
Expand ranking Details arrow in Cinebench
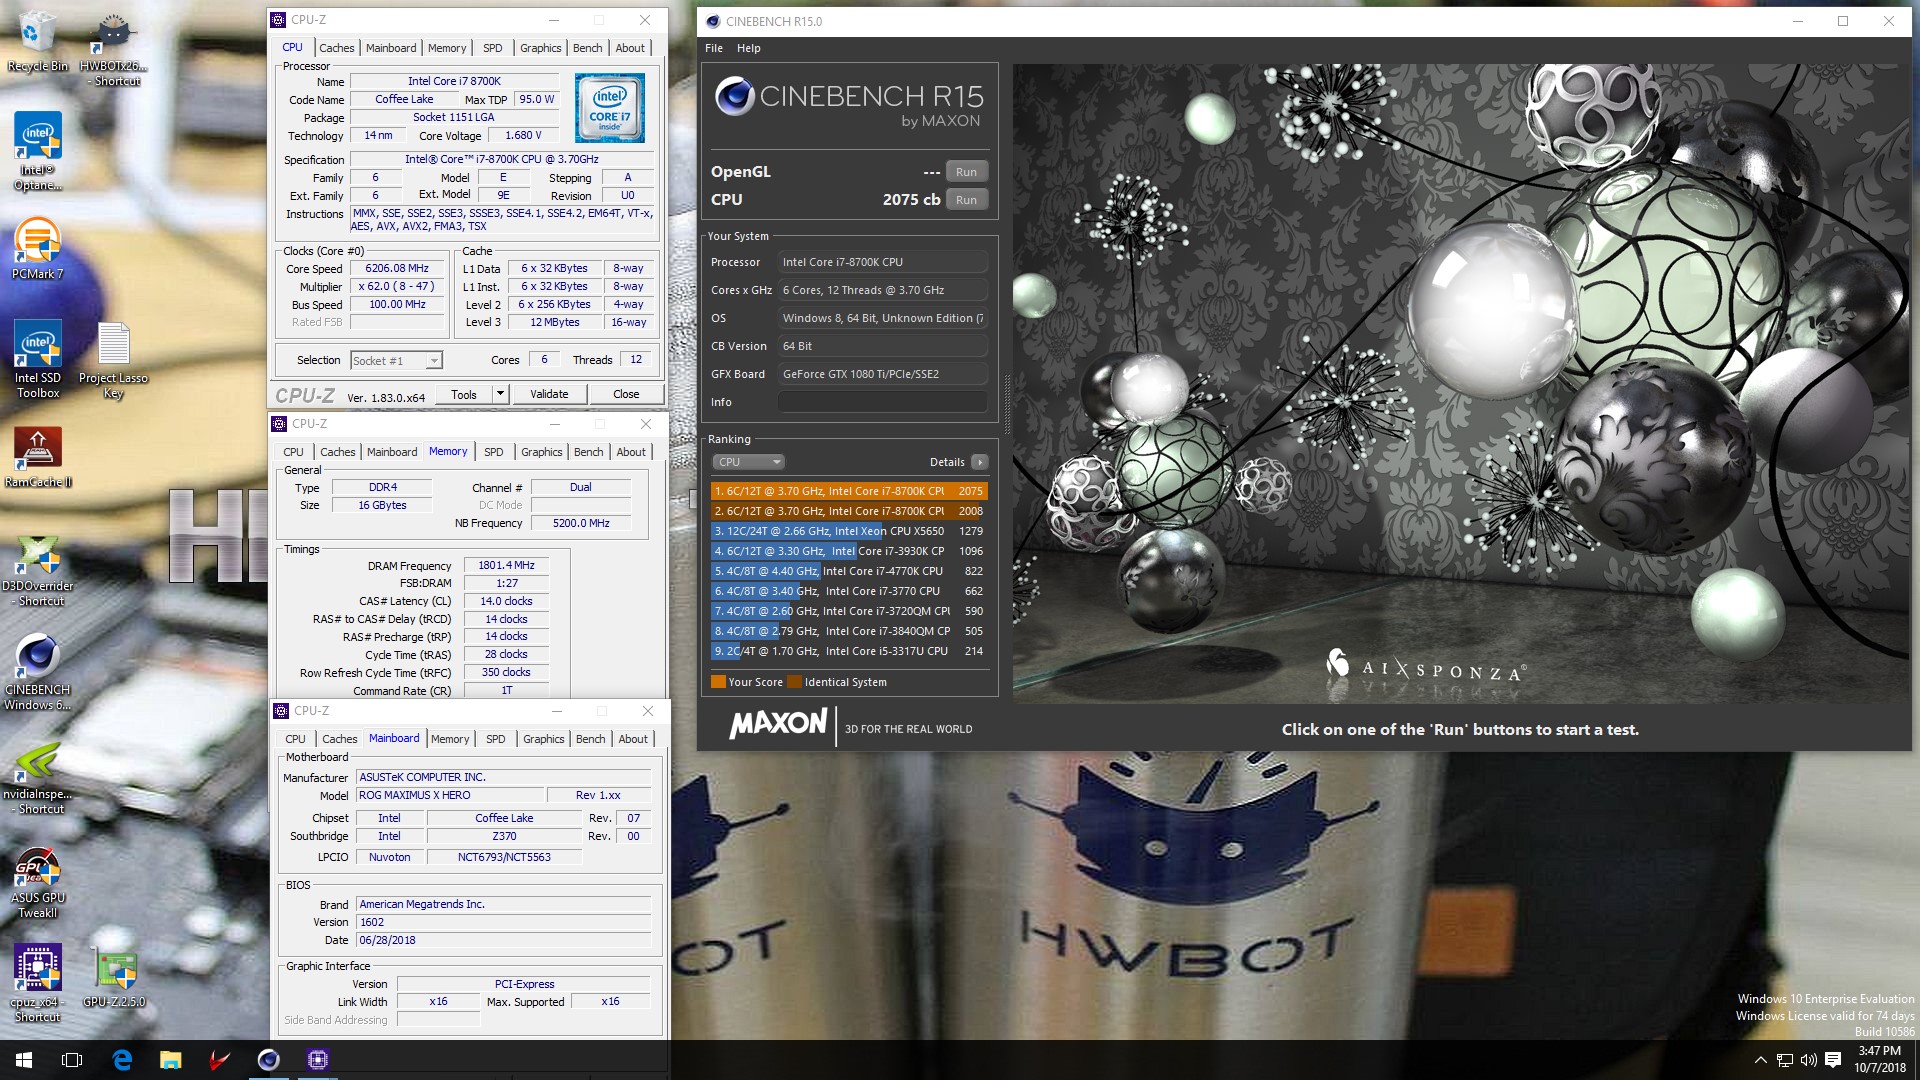click(980, 462)
